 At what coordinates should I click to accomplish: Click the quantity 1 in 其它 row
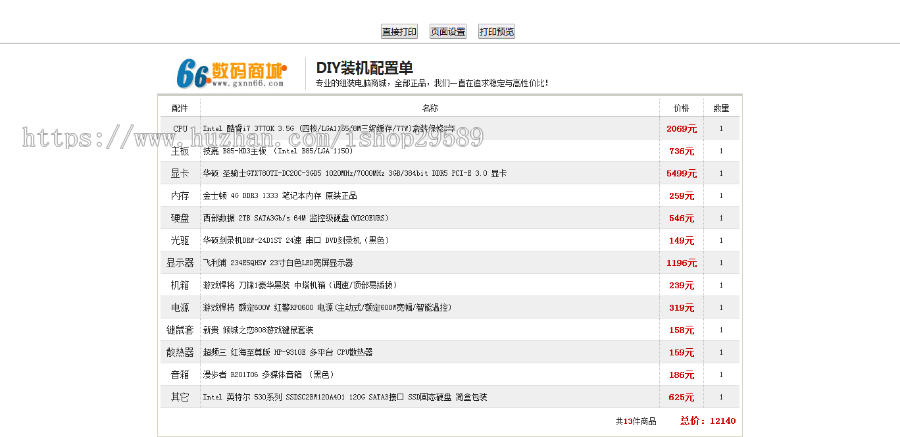(721, 397)
